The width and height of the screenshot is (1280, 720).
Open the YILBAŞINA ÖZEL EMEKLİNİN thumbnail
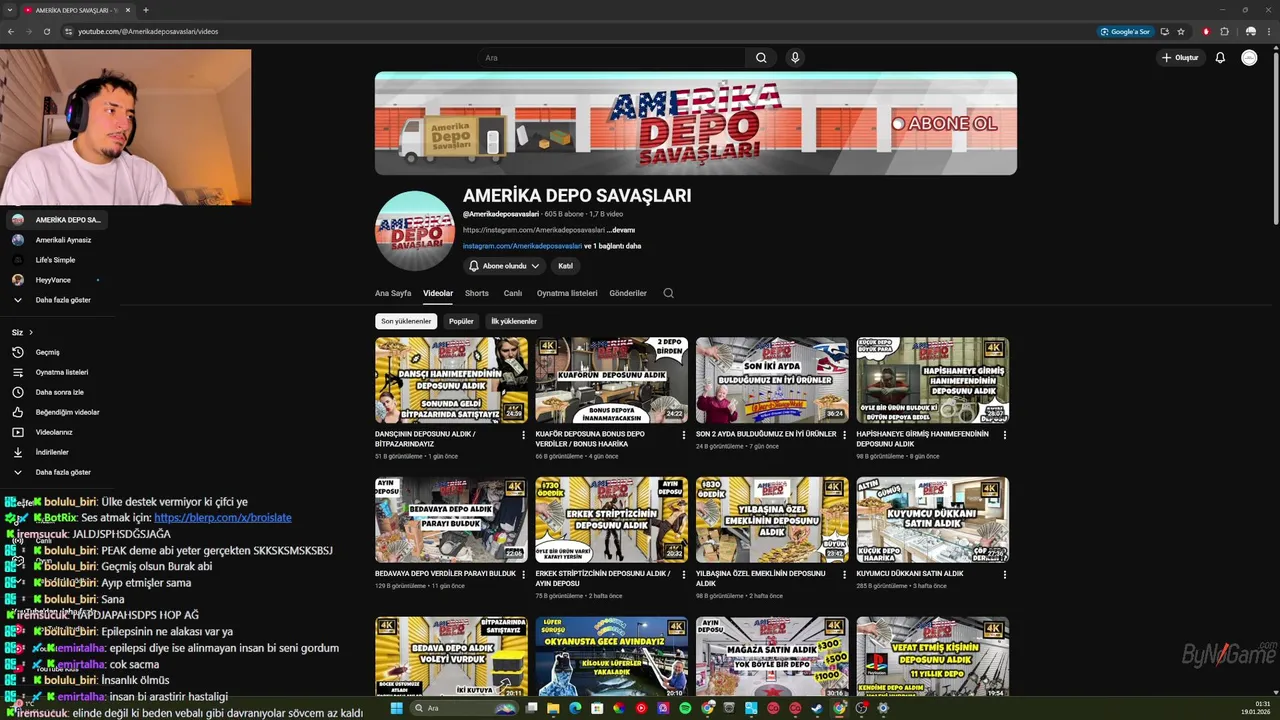click(x=772, y=519)
